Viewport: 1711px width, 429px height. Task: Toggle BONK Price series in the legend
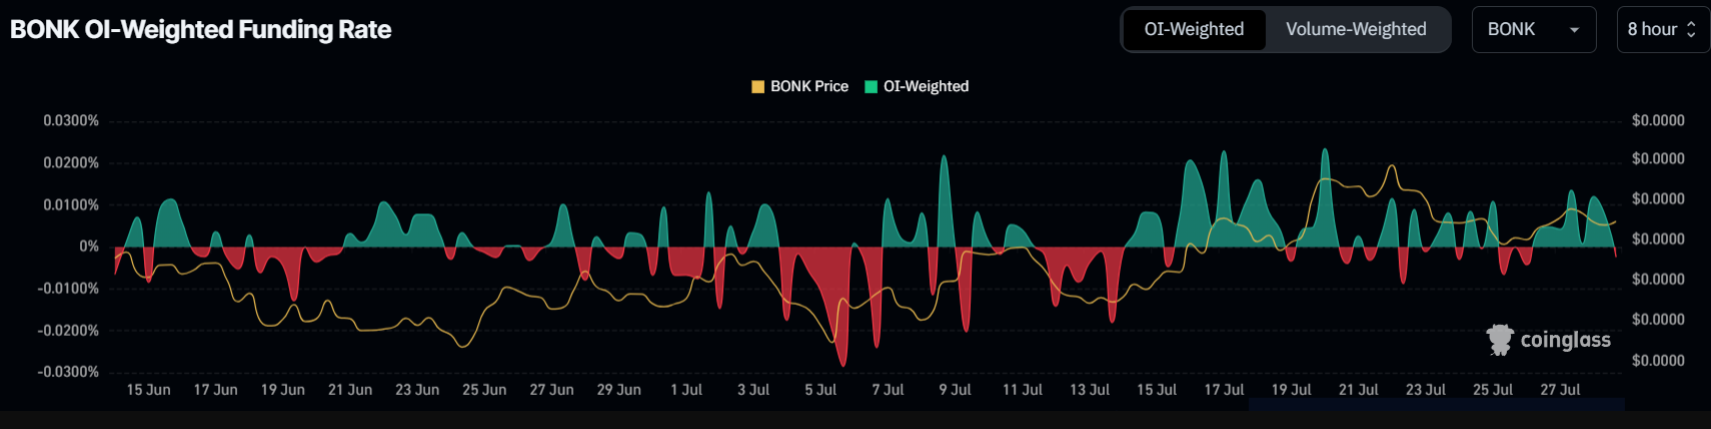[x=809, y=87]
